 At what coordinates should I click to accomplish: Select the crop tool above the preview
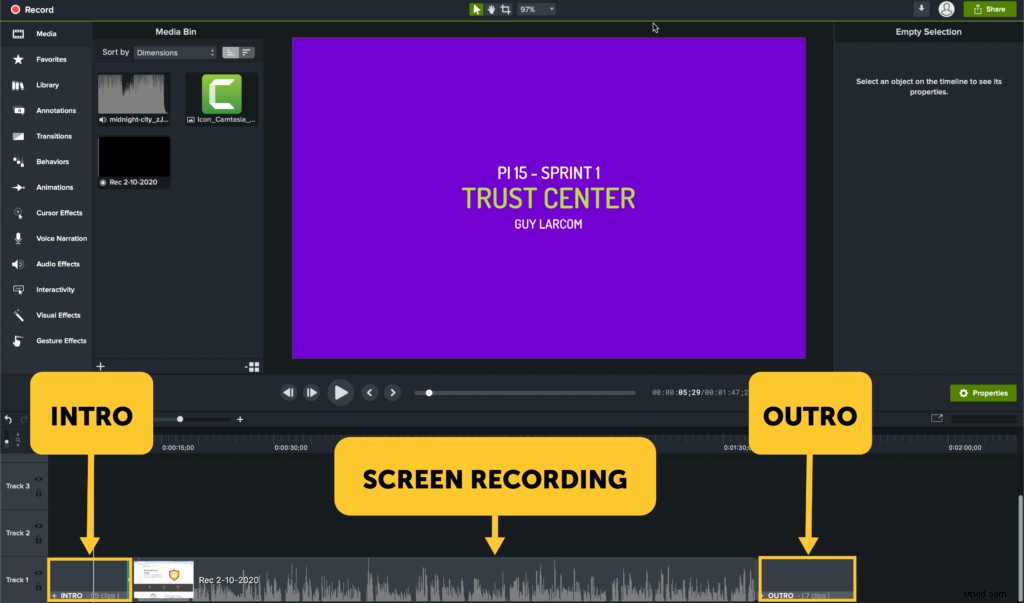(x=507, y=8)
